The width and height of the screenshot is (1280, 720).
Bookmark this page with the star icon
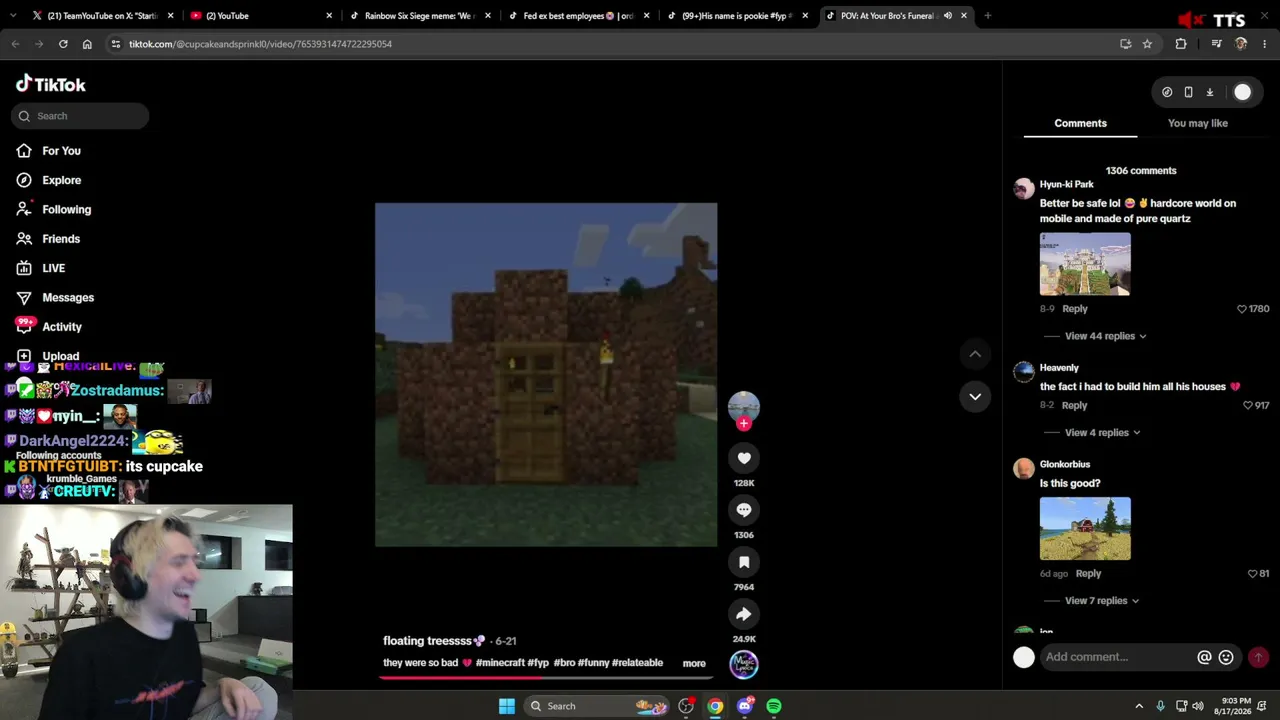click(x=1147, y=44)
